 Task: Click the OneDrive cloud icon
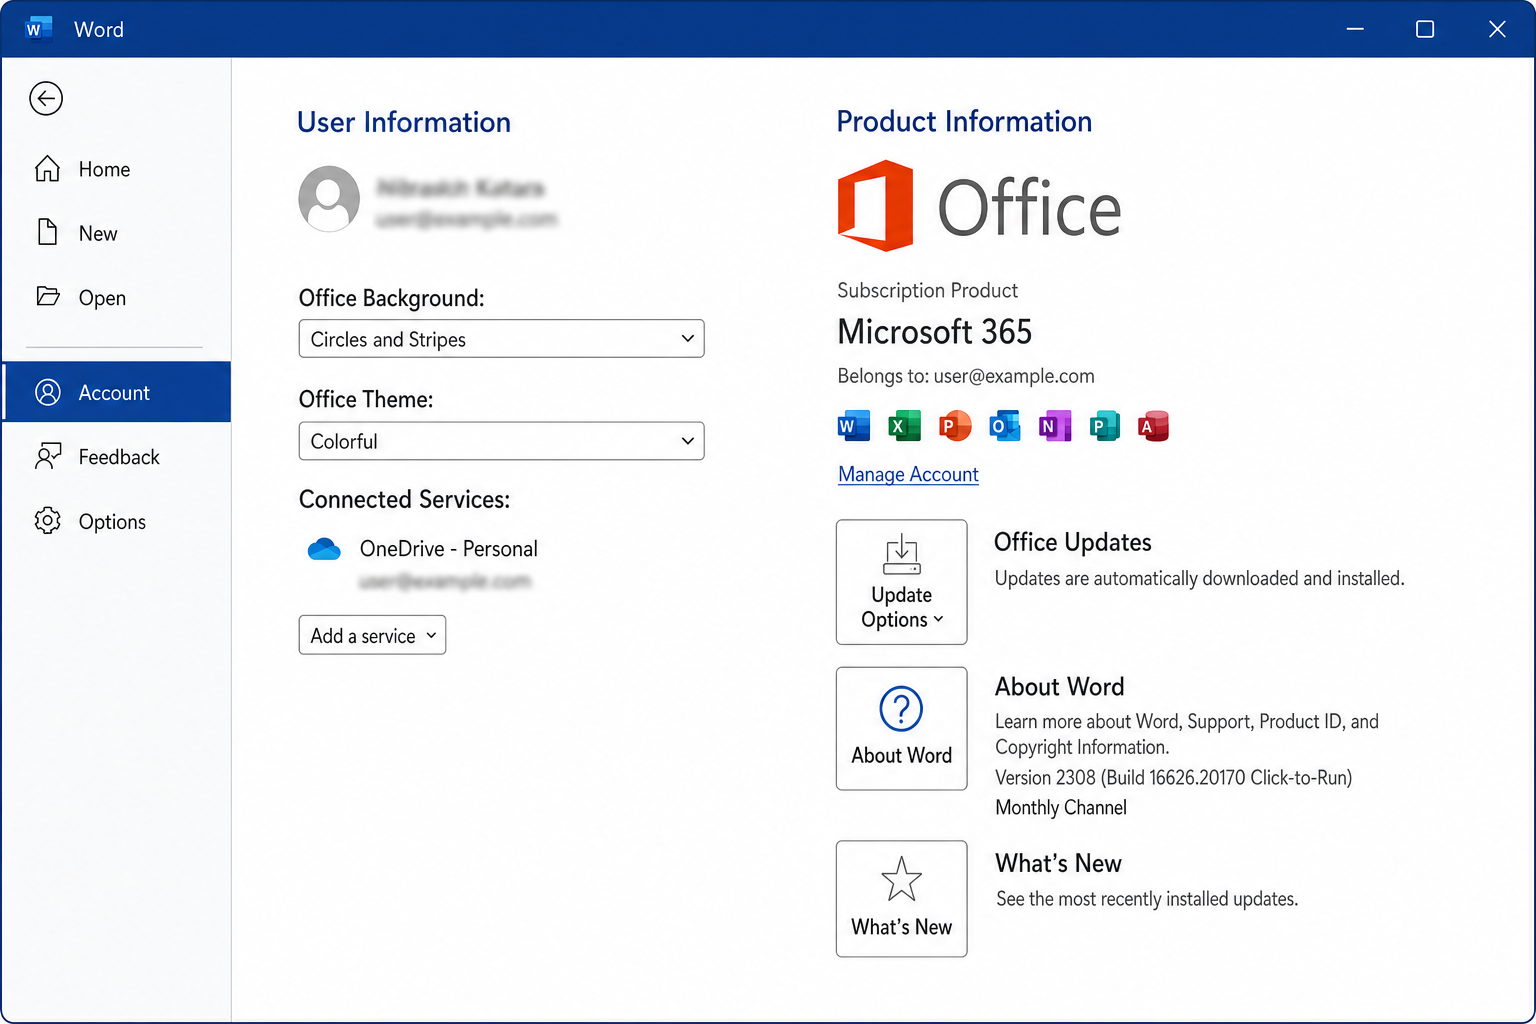324,549
